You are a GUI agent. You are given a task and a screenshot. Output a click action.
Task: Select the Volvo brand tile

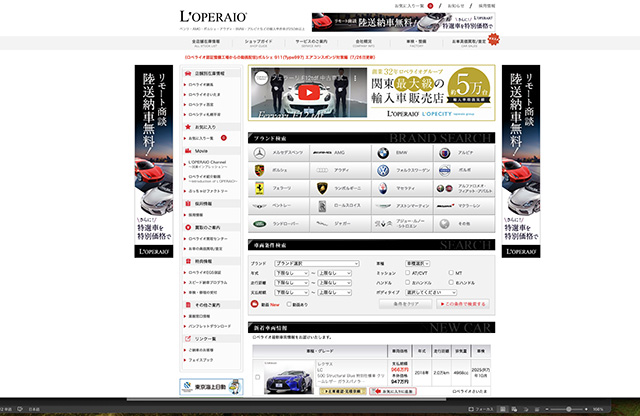464,171
